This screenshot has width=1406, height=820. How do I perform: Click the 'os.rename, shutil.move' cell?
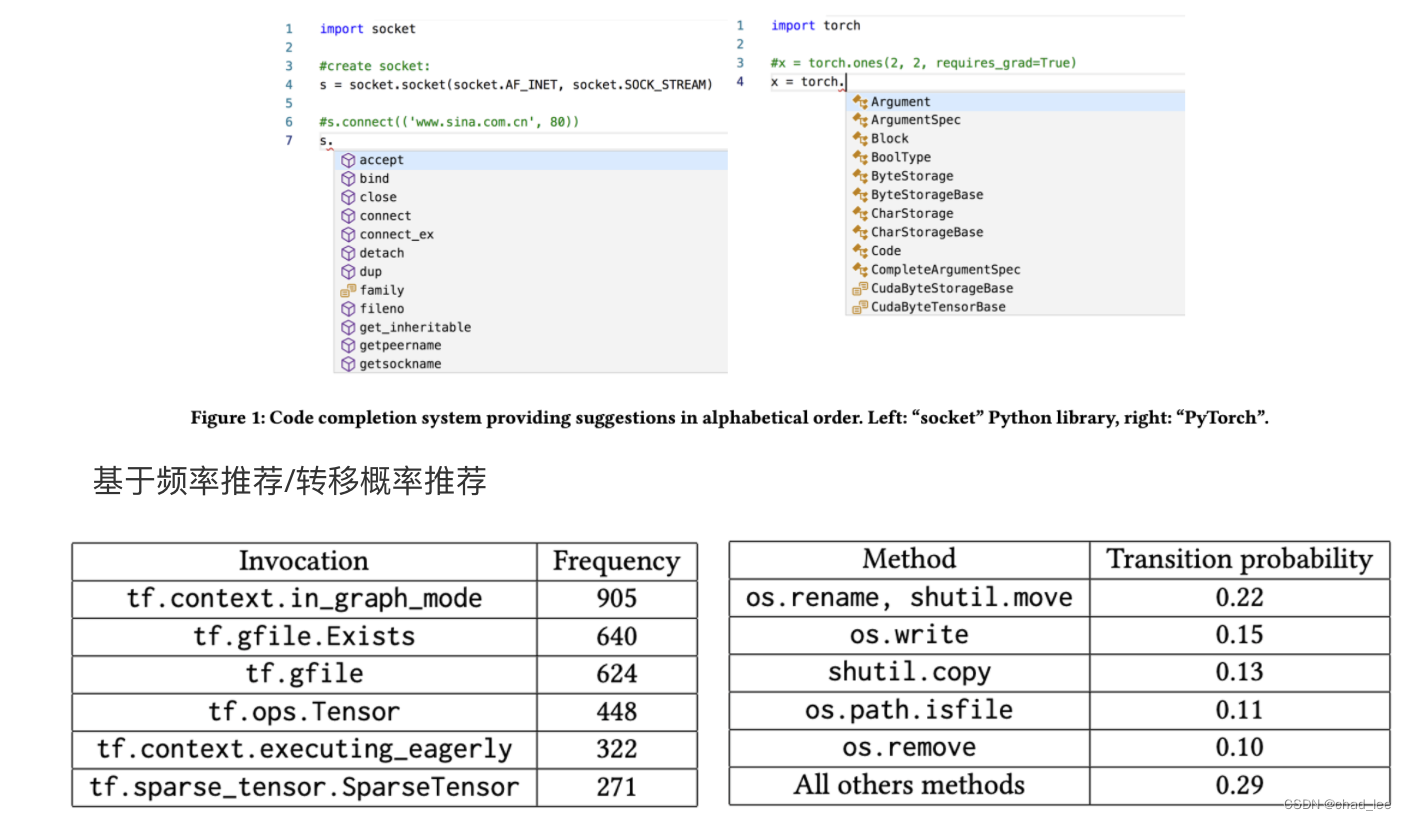click(909, 598)
